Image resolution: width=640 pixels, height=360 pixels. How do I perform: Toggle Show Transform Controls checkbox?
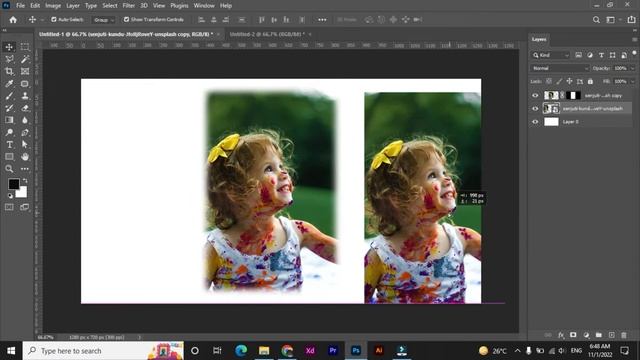coord(126,19)
